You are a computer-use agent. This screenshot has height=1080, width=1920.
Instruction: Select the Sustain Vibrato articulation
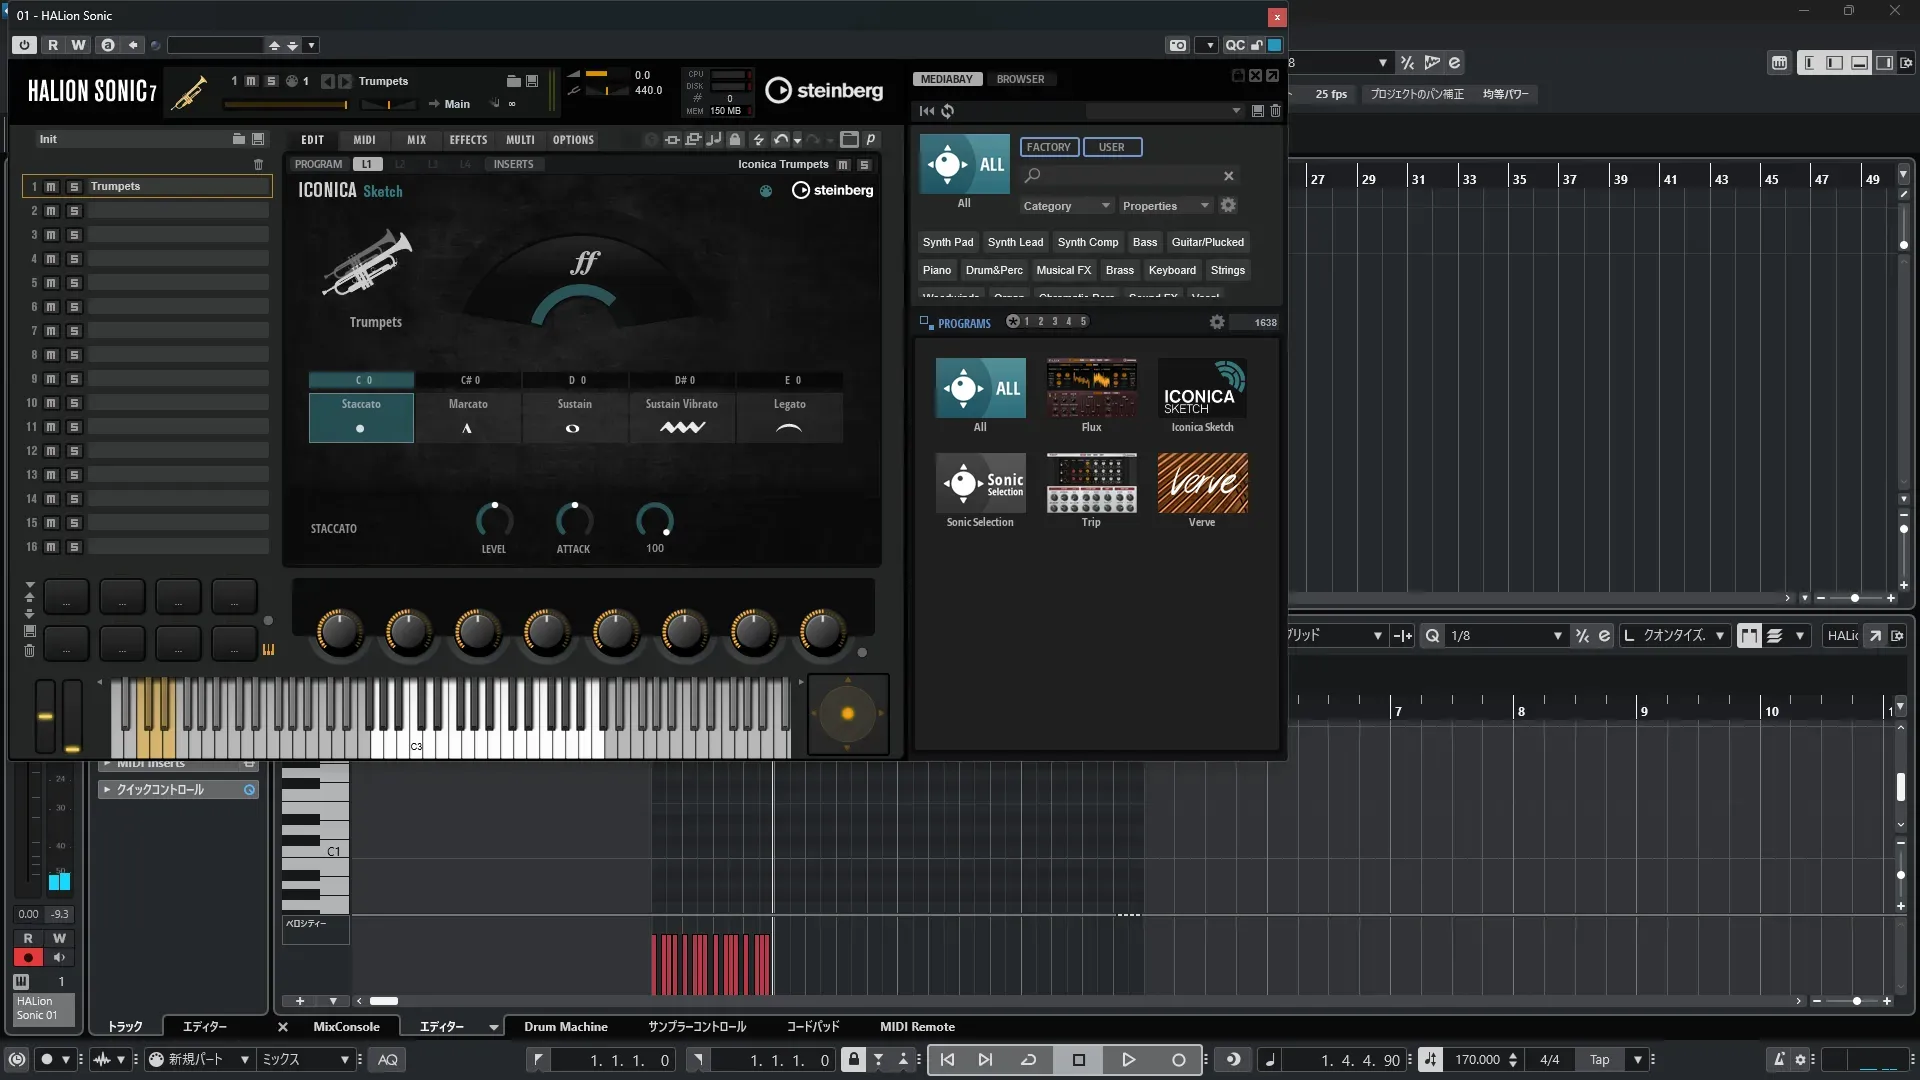point(682,417)
